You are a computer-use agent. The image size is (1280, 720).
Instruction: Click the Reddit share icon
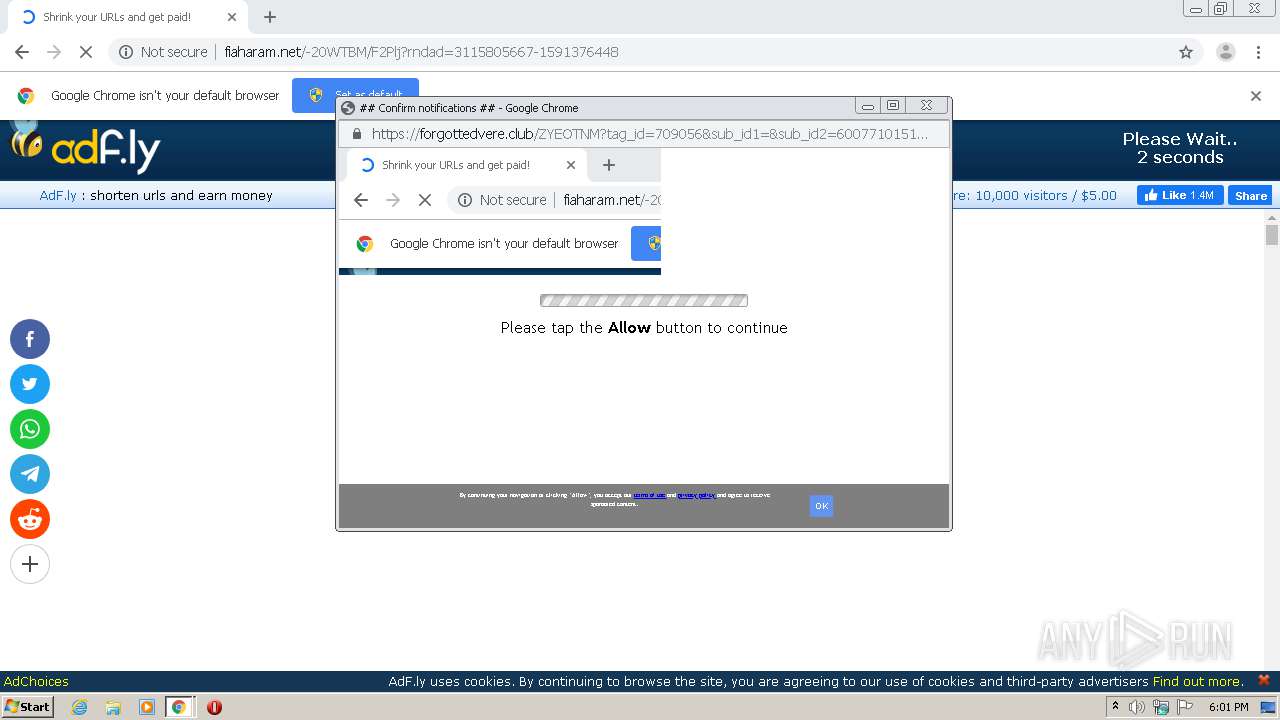30,519
